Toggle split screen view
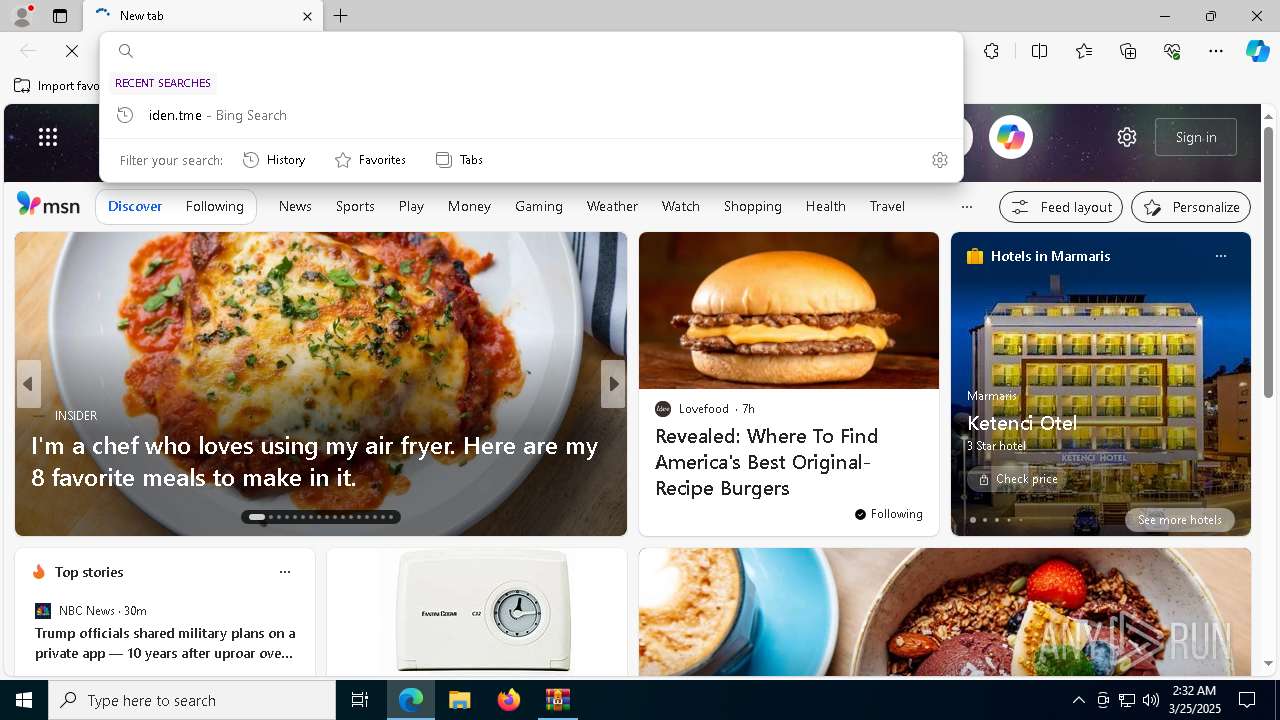The width and height of the screenshot is (1280, 720). click(x=1039, y=51)
